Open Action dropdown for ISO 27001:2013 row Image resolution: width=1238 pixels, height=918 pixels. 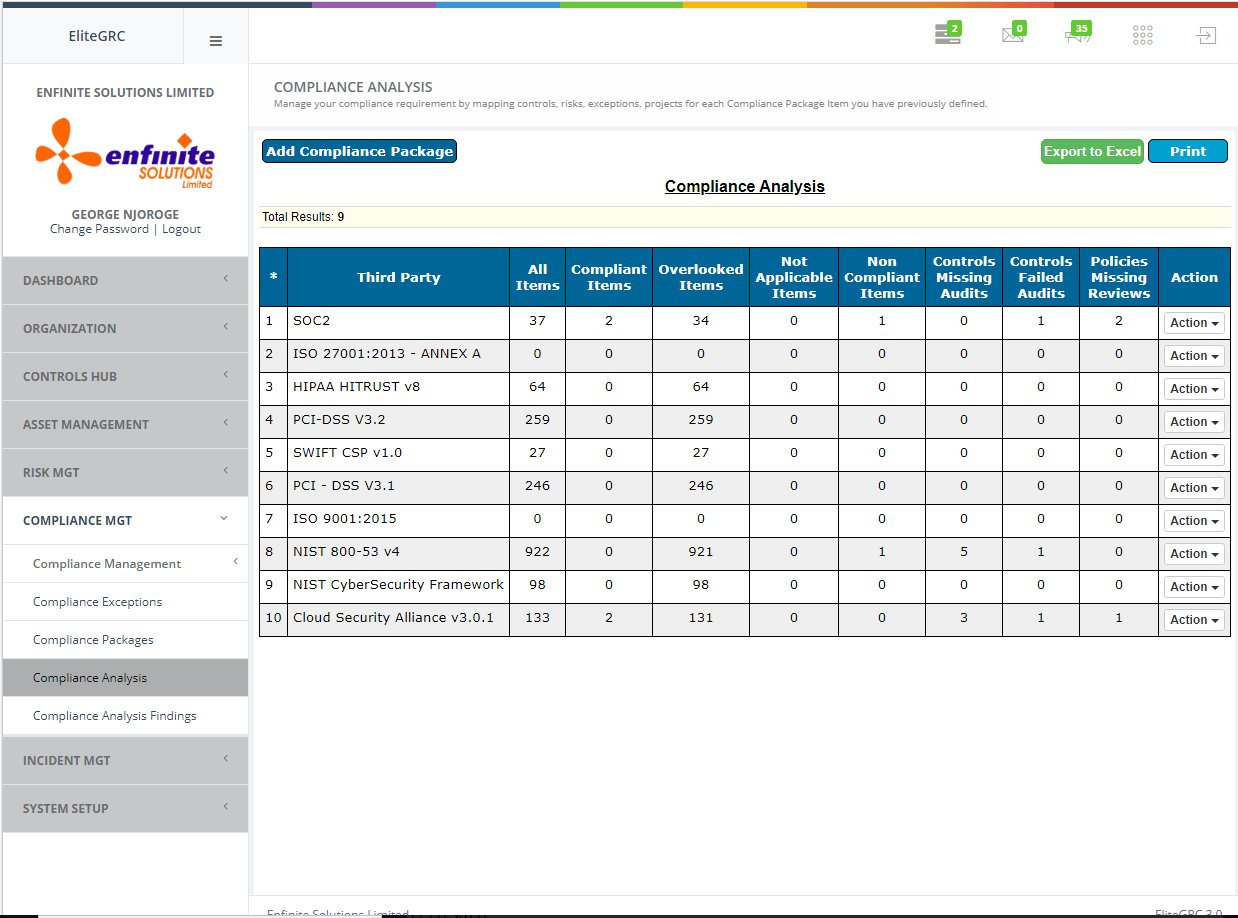point(1194,356)
